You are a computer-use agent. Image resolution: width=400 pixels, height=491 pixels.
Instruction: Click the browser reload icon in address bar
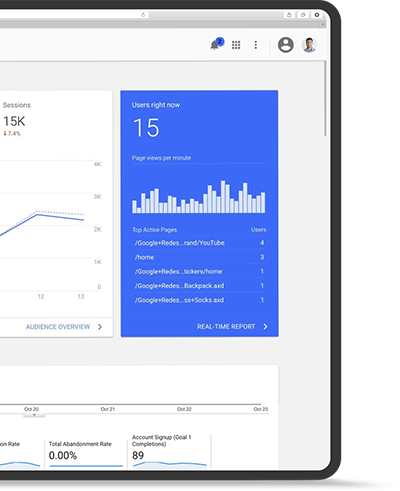[143, 15]
